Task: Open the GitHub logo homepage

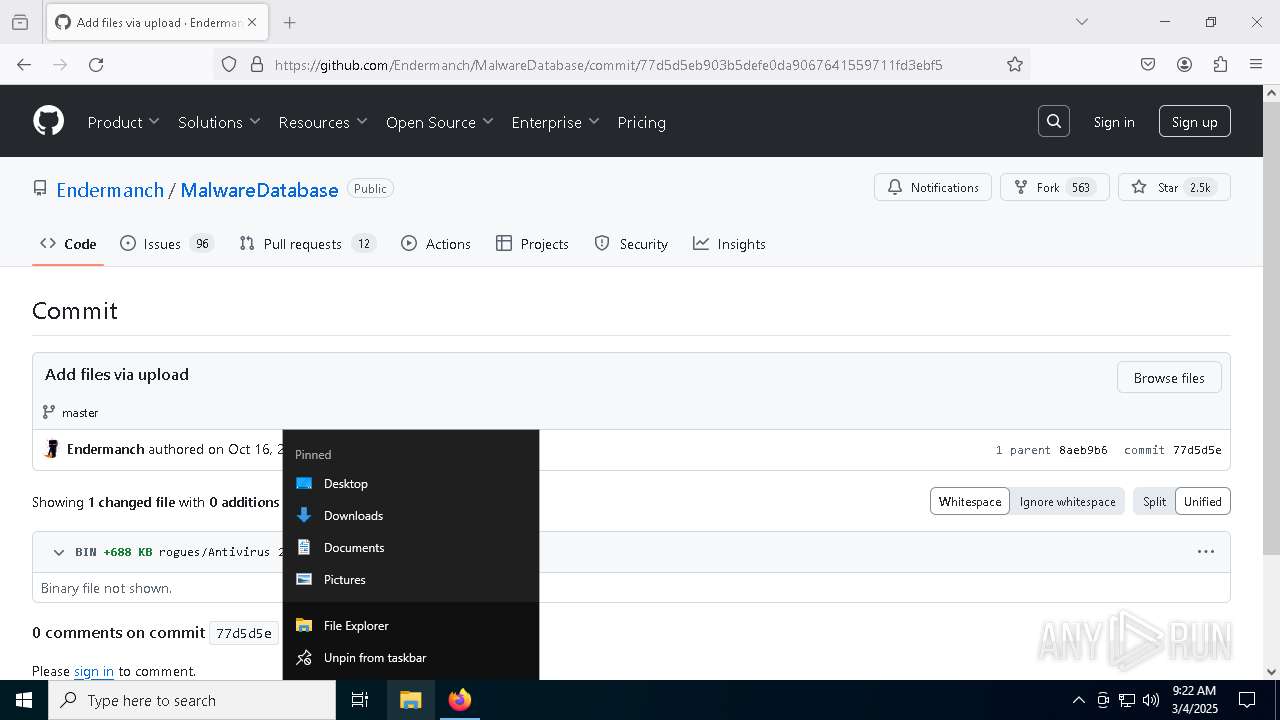Action: tap(48, 121)
